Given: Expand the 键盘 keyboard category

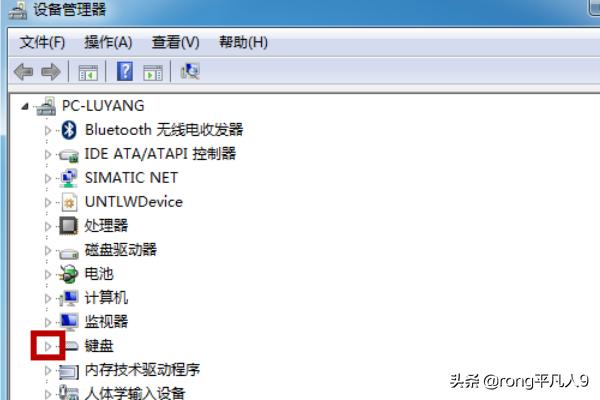Looking at the screenshot, I should pyautogui.click(x=46, y=346).
